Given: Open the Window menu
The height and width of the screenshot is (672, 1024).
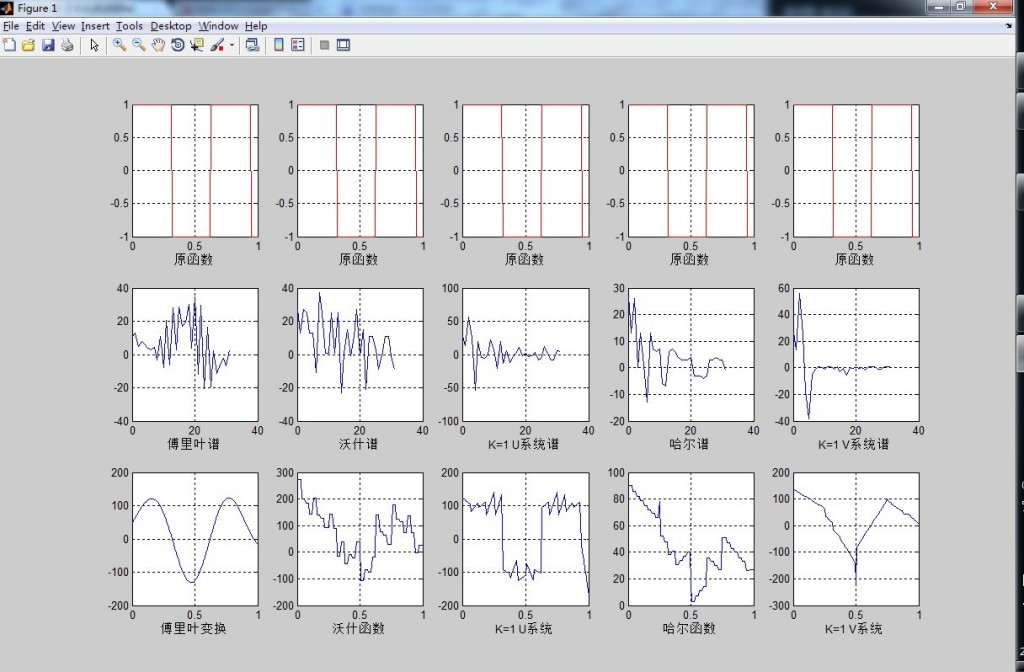Looking at the screenshot, I should point(218,26).
